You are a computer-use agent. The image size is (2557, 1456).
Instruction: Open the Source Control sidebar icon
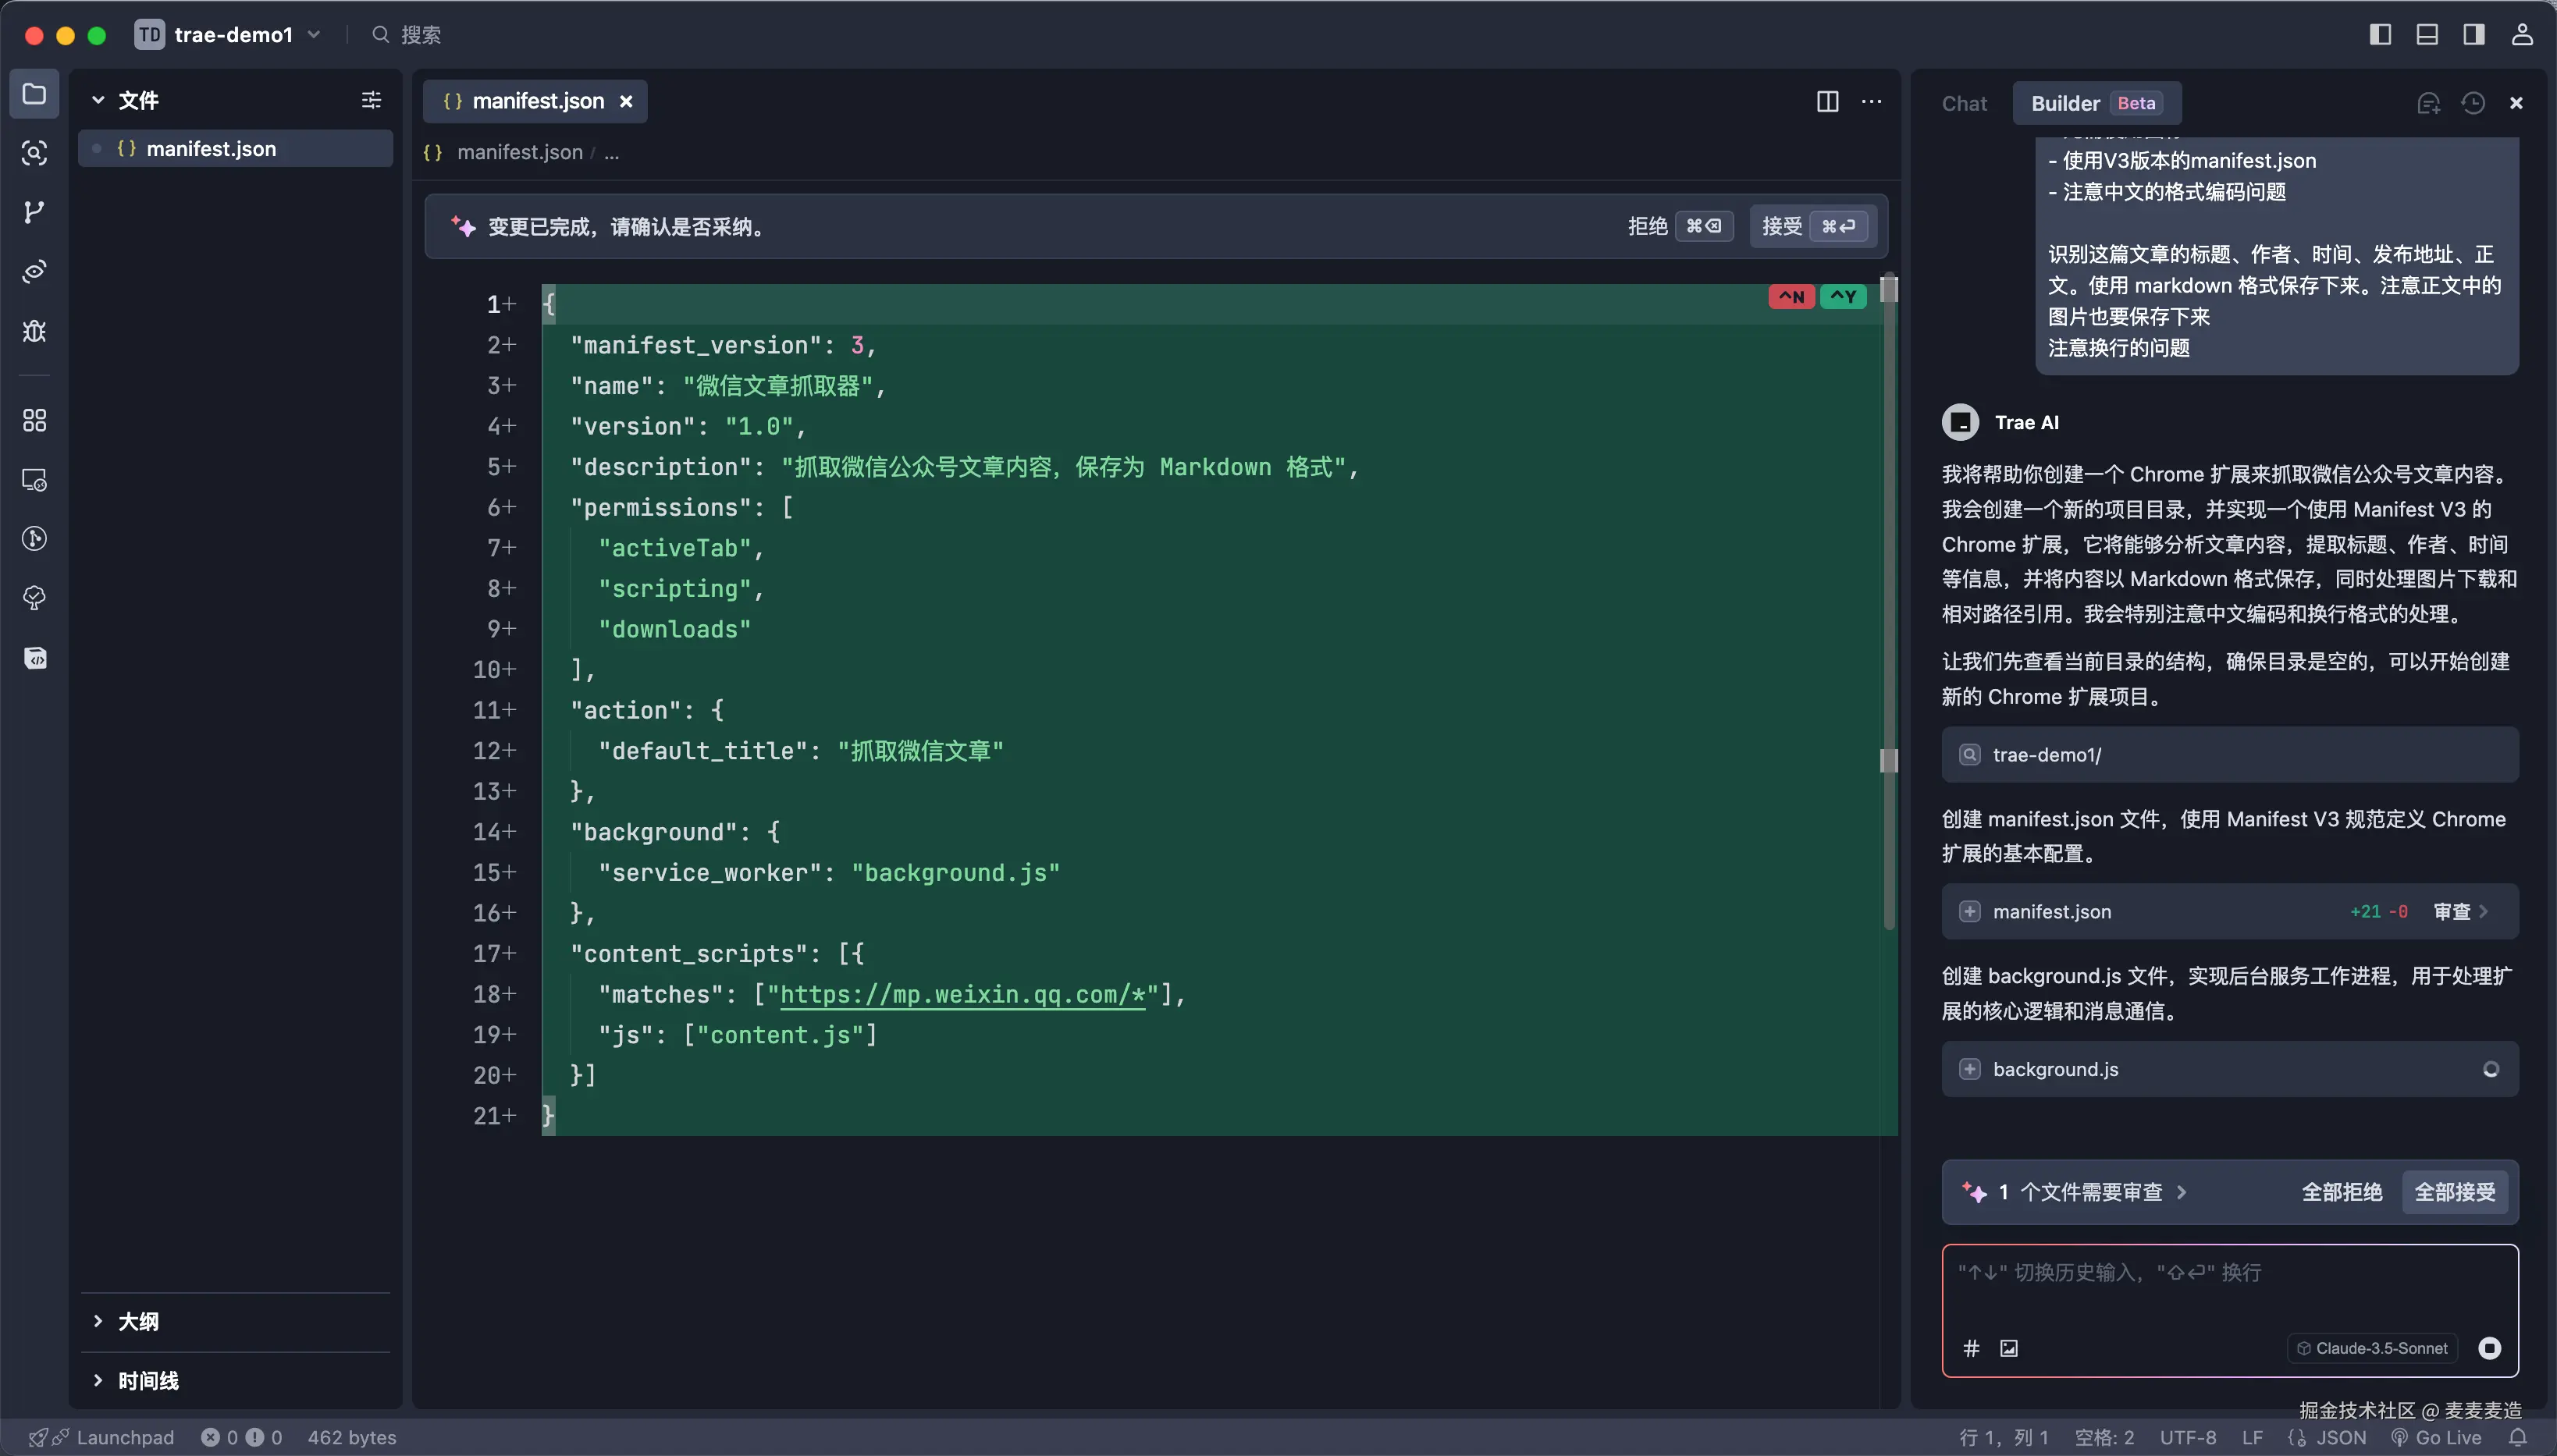pyautogui.click(x=34, y=212)
